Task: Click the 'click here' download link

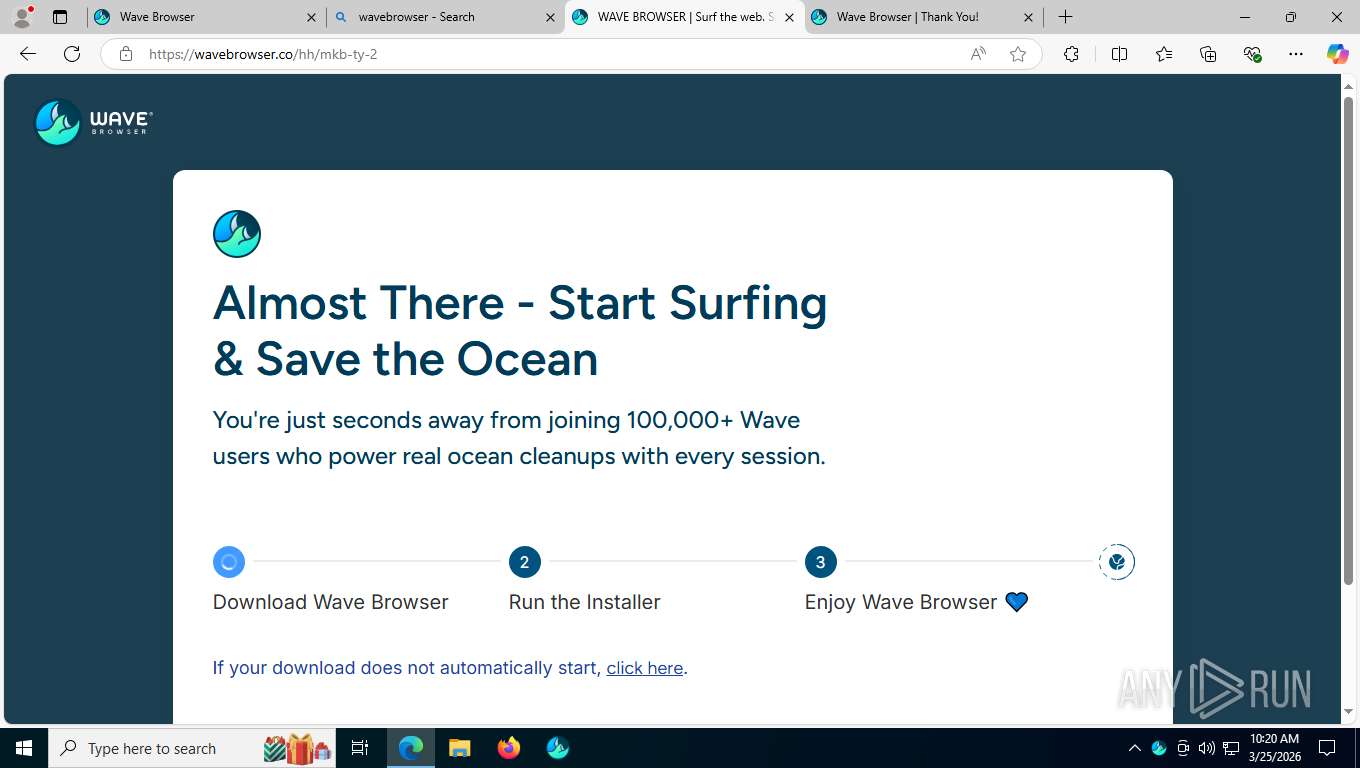Action: coord(645,668)
